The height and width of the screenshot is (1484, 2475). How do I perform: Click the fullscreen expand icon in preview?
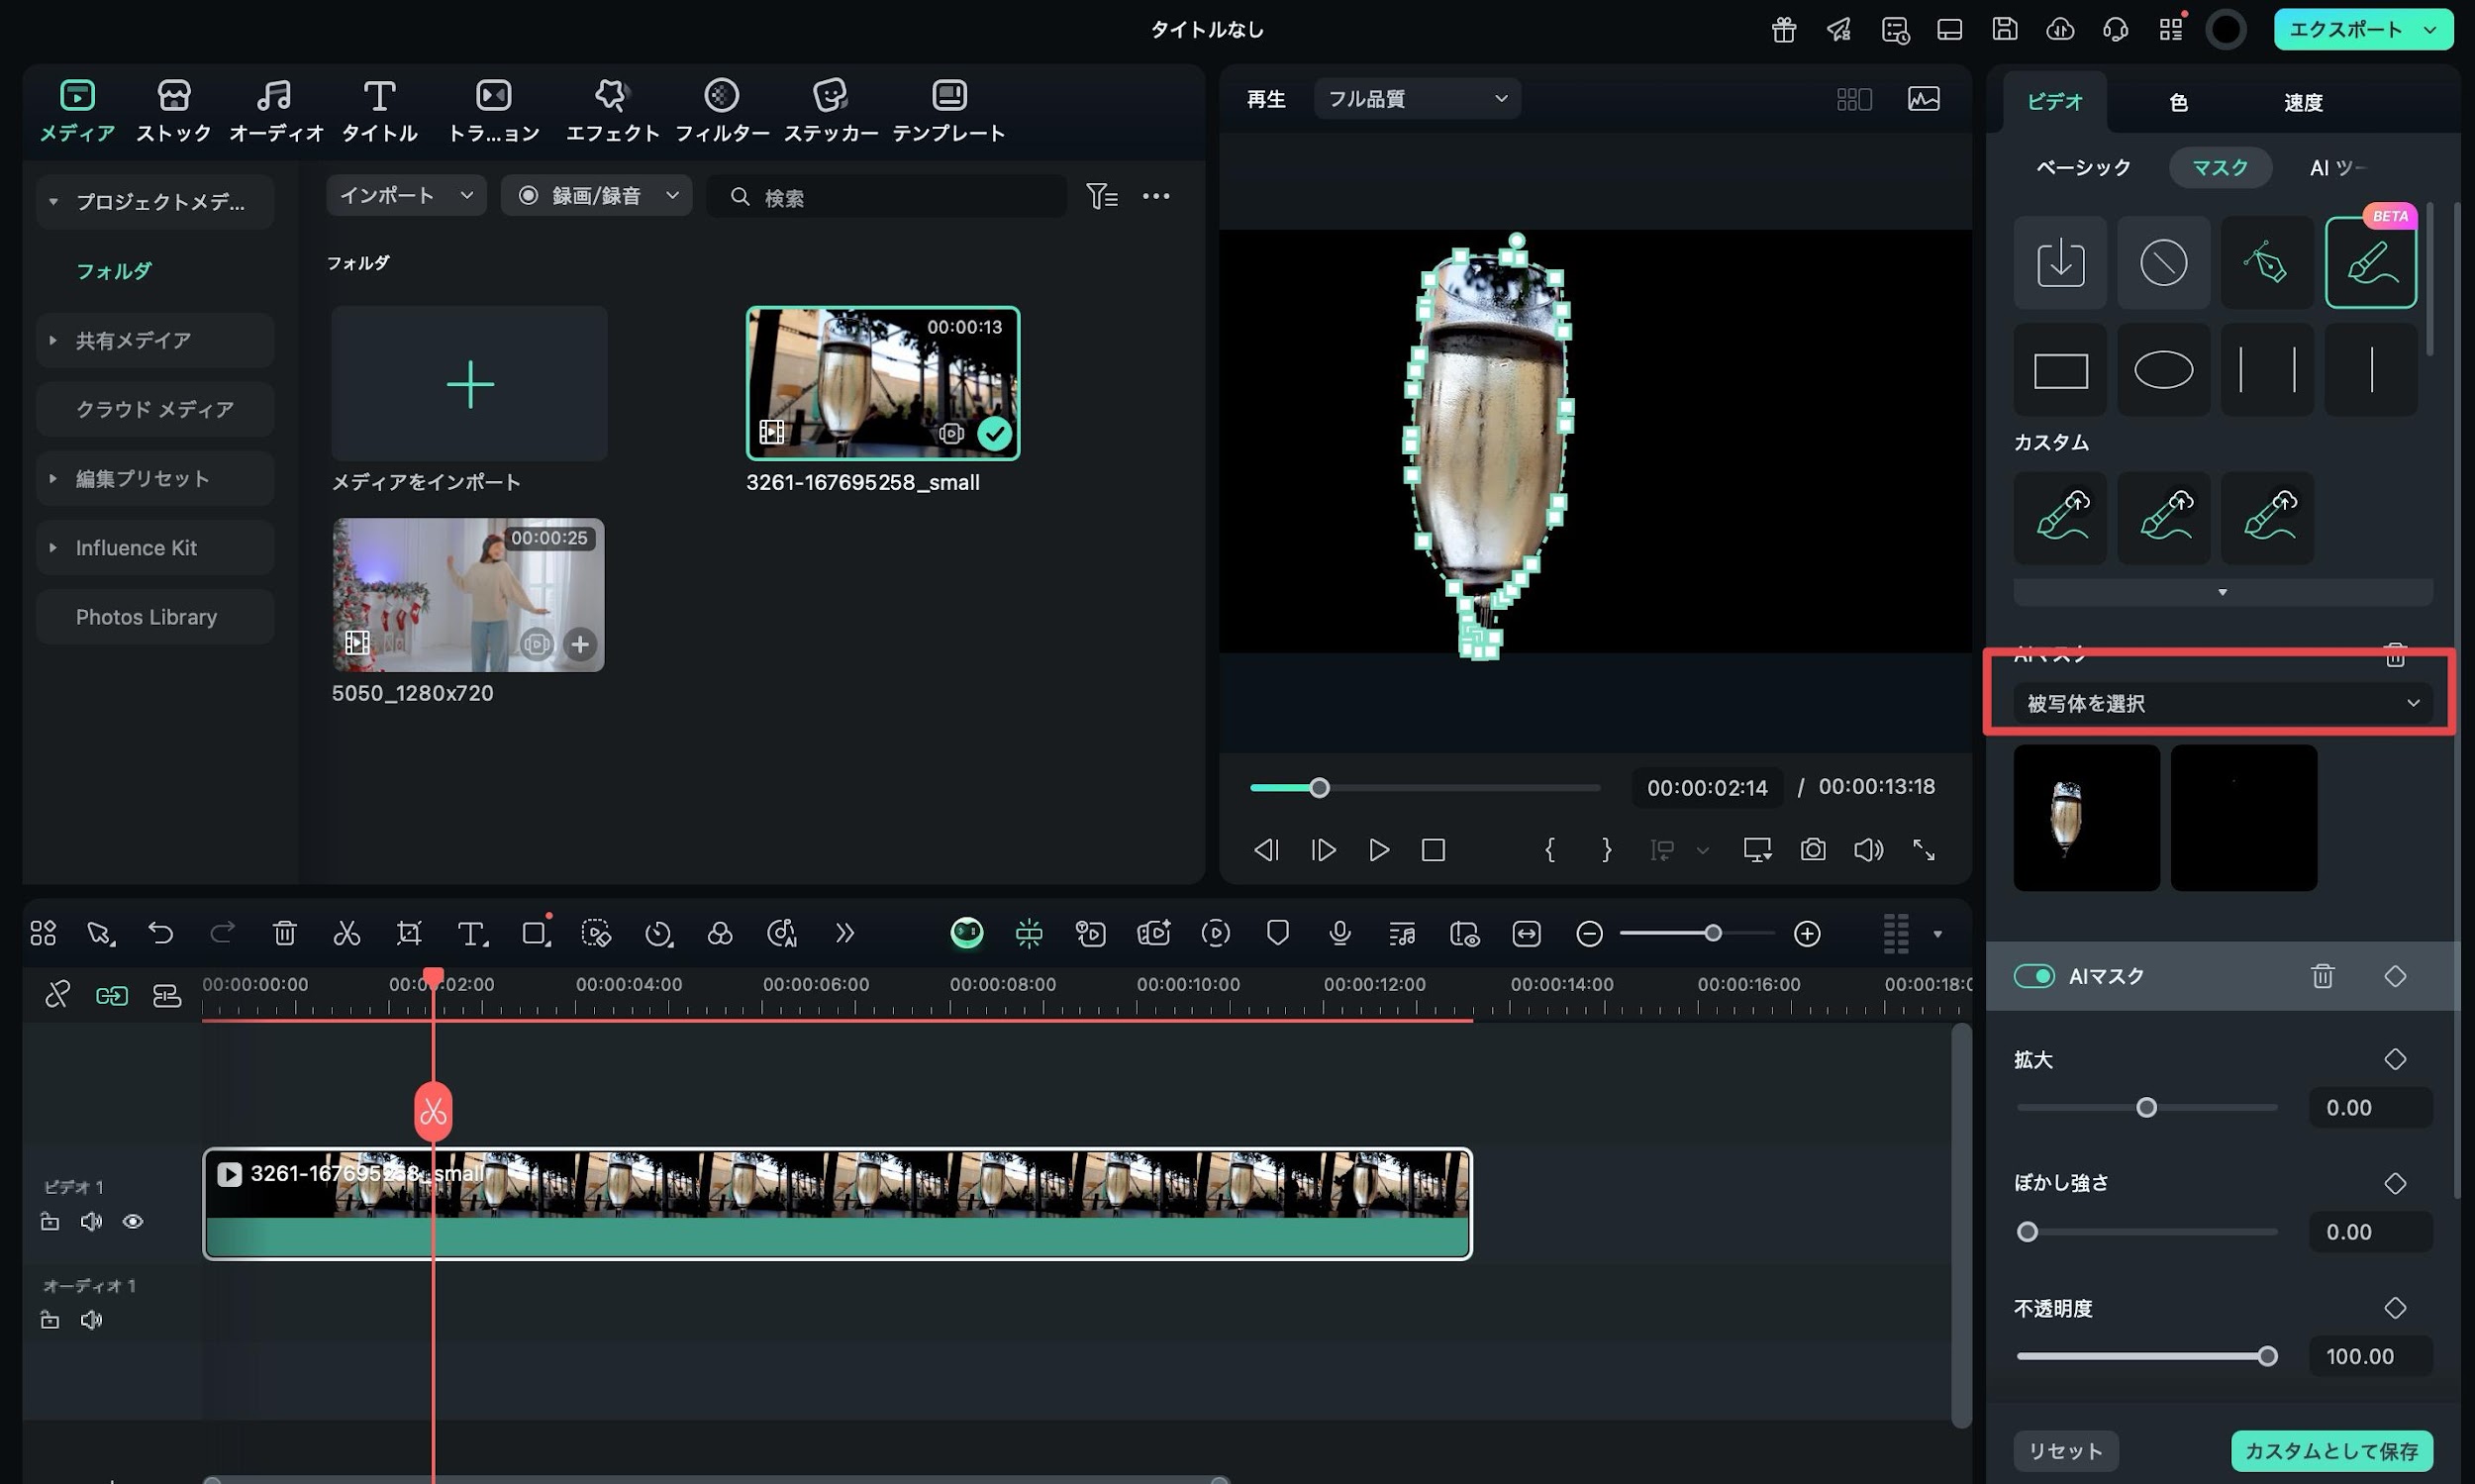pos(1923,850)
